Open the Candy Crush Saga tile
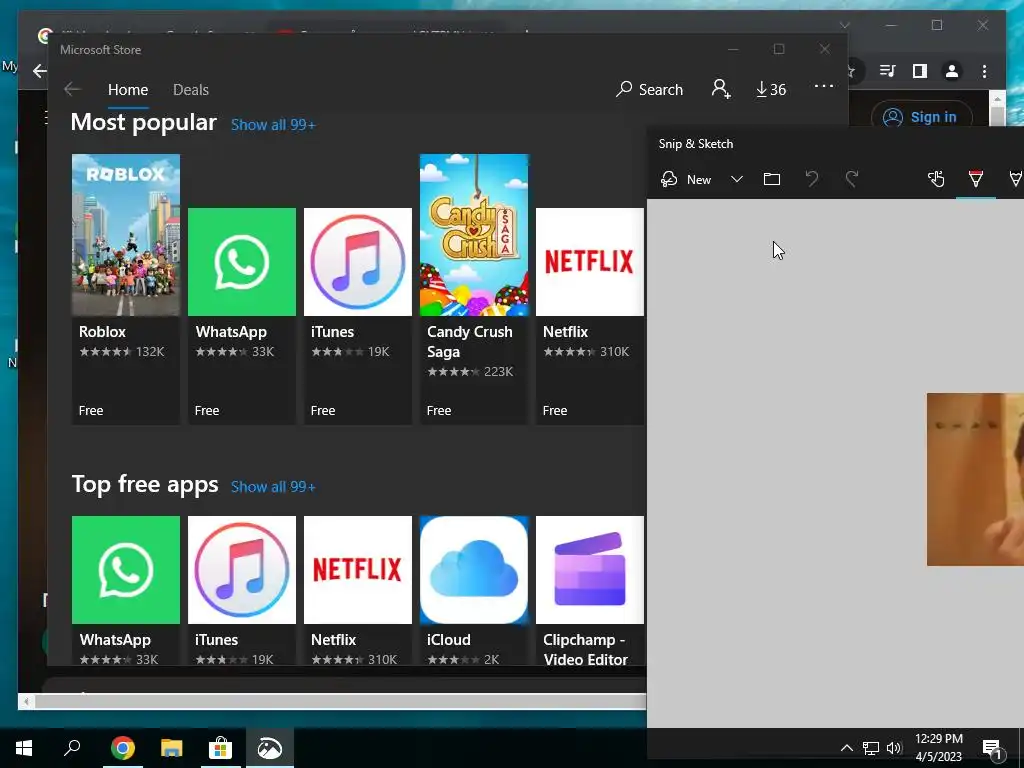This screenshot has height=768, width=1024. 474,289
